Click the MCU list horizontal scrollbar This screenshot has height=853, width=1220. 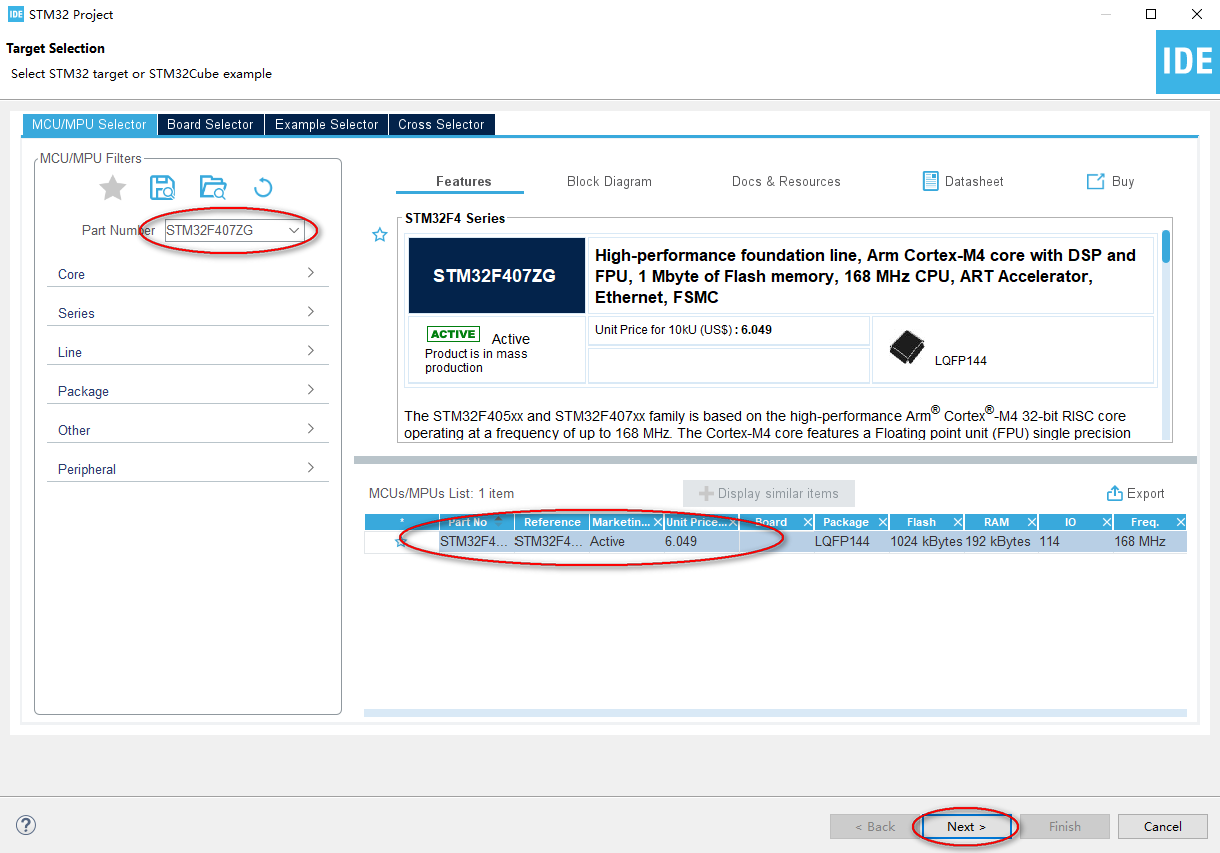coord(775,713)
